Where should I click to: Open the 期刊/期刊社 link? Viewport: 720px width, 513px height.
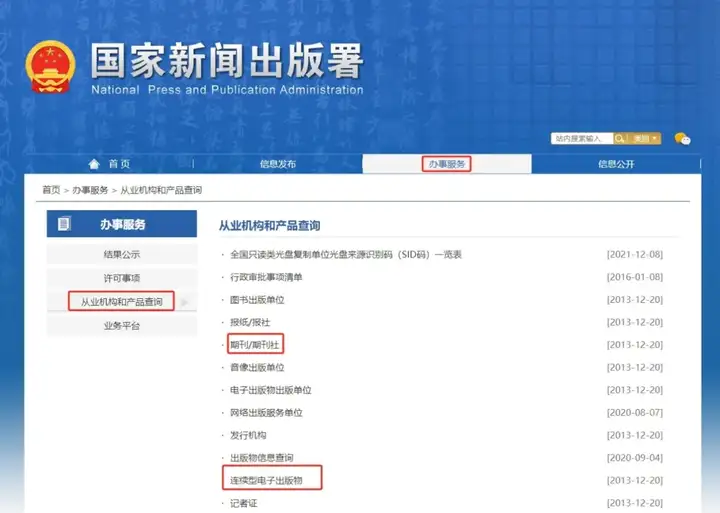point(255,345)
